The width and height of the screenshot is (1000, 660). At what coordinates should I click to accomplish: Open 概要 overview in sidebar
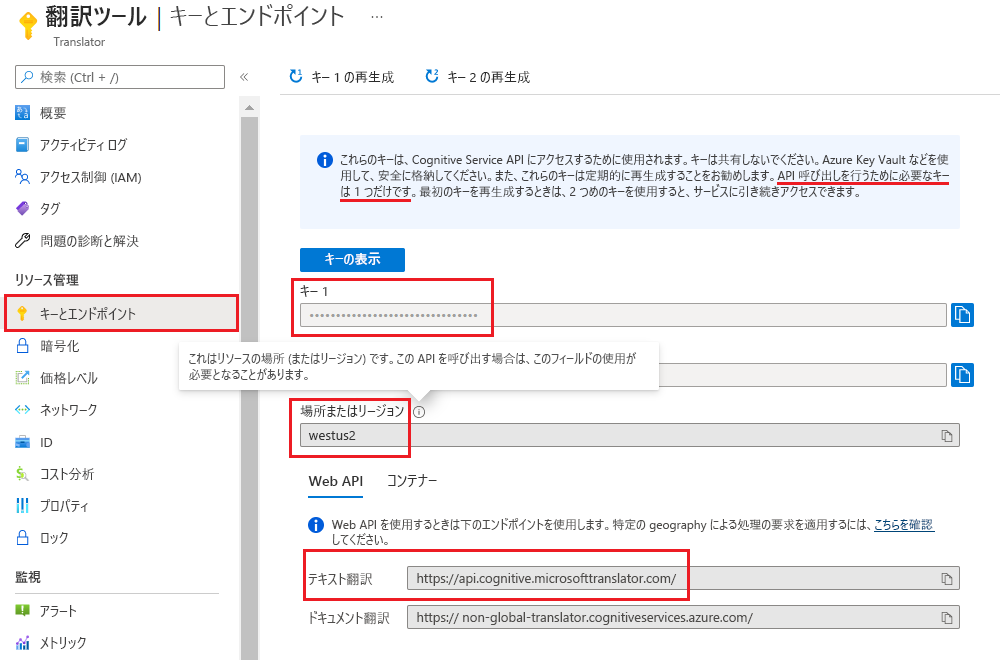coord(53,113)
